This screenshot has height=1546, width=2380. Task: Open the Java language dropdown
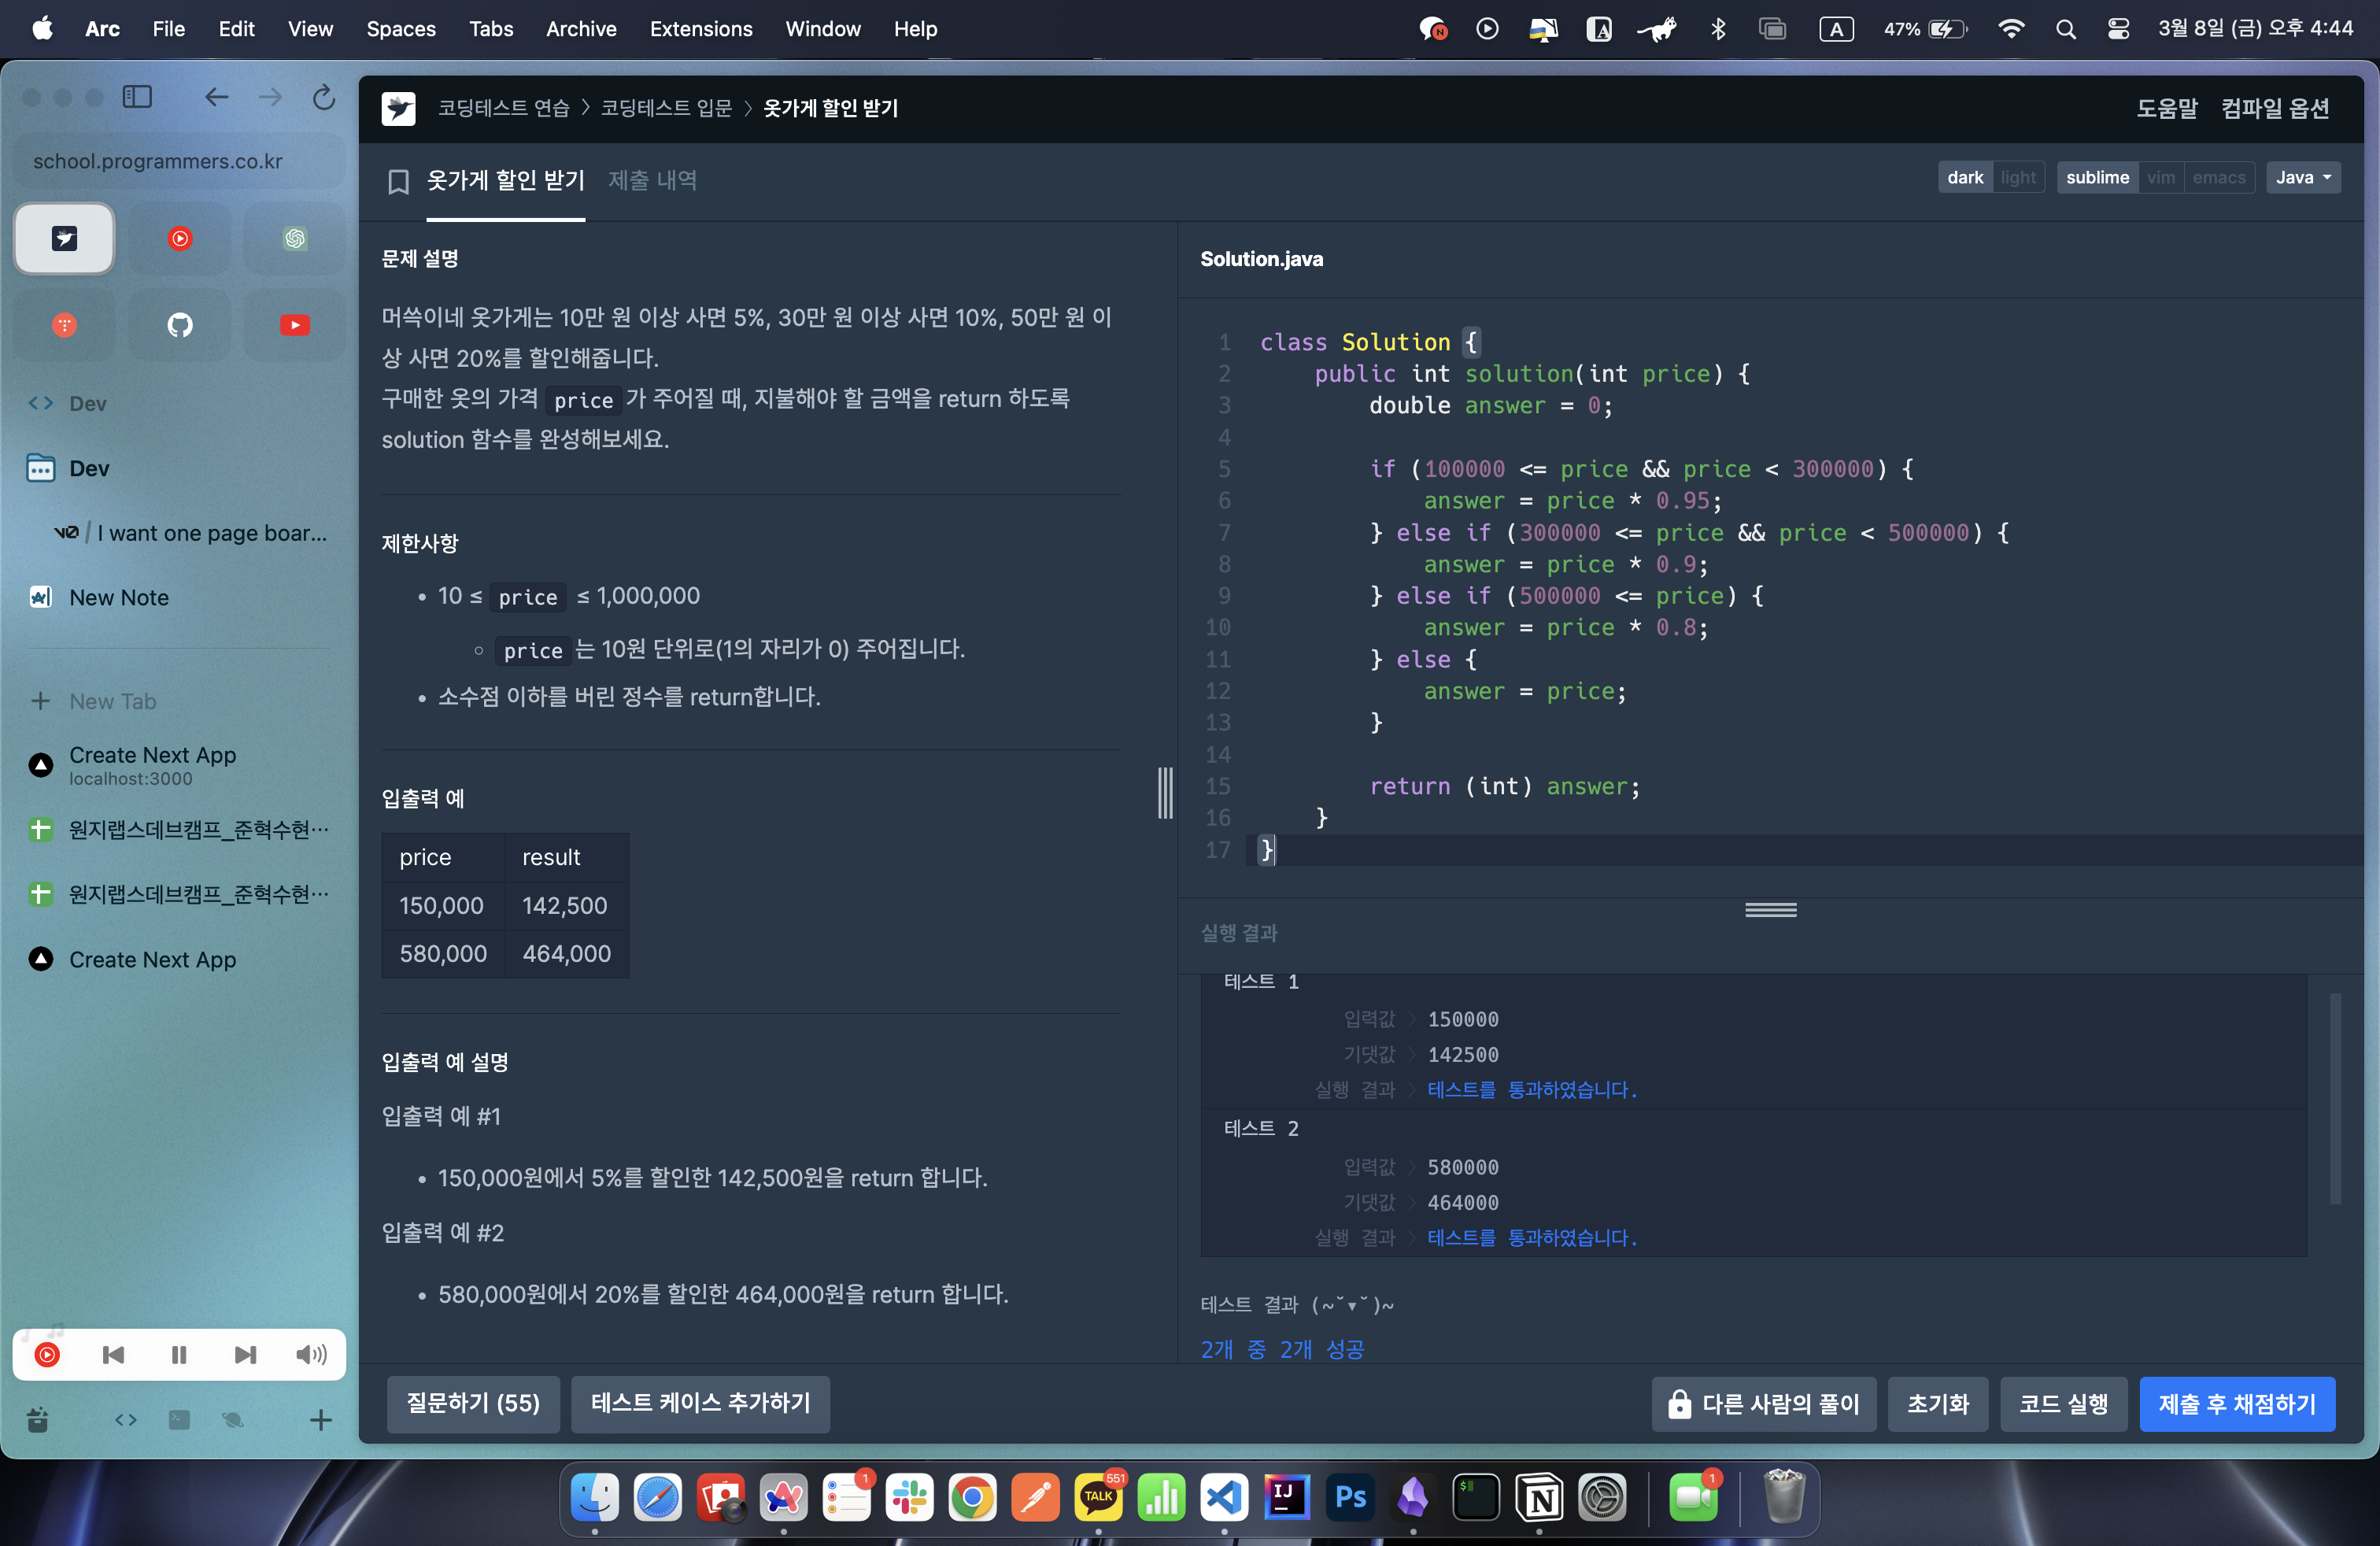[x=2302, y=178]
